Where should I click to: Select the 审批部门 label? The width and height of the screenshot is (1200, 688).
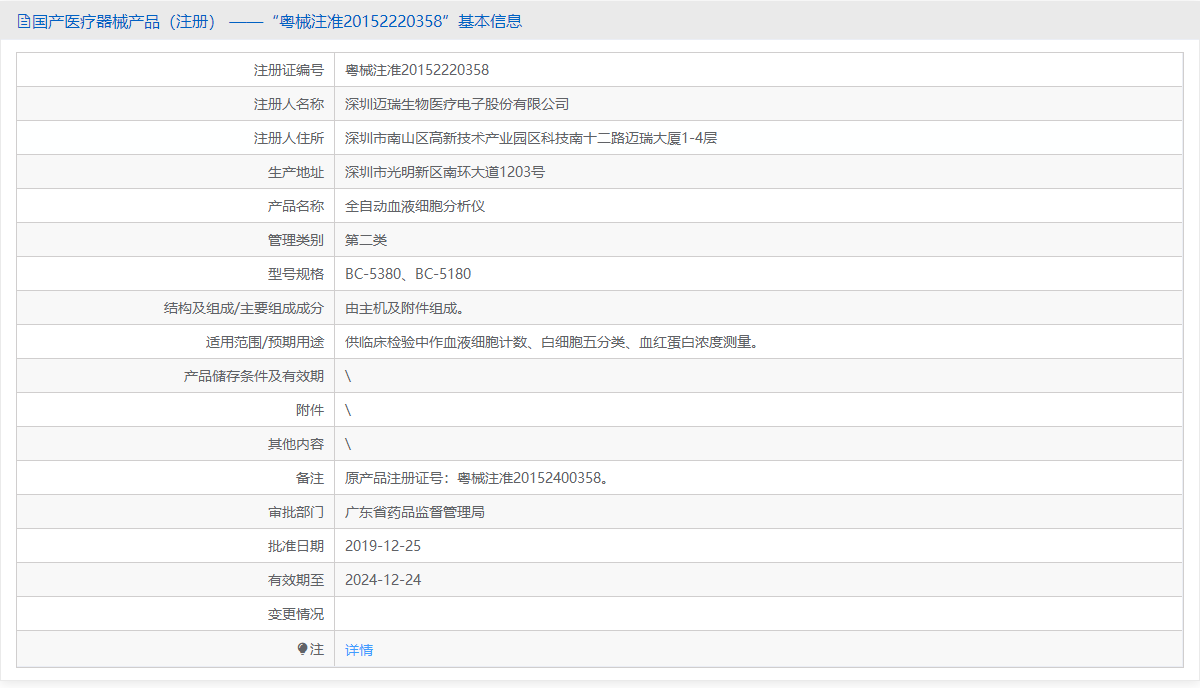(296, 512)
